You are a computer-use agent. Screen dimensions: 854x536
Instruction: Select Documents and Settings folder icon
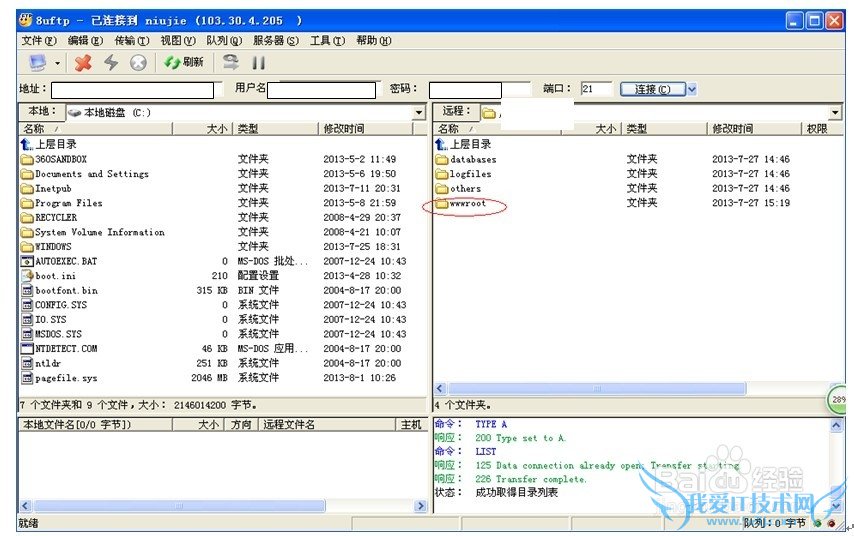tap(27, 174)
